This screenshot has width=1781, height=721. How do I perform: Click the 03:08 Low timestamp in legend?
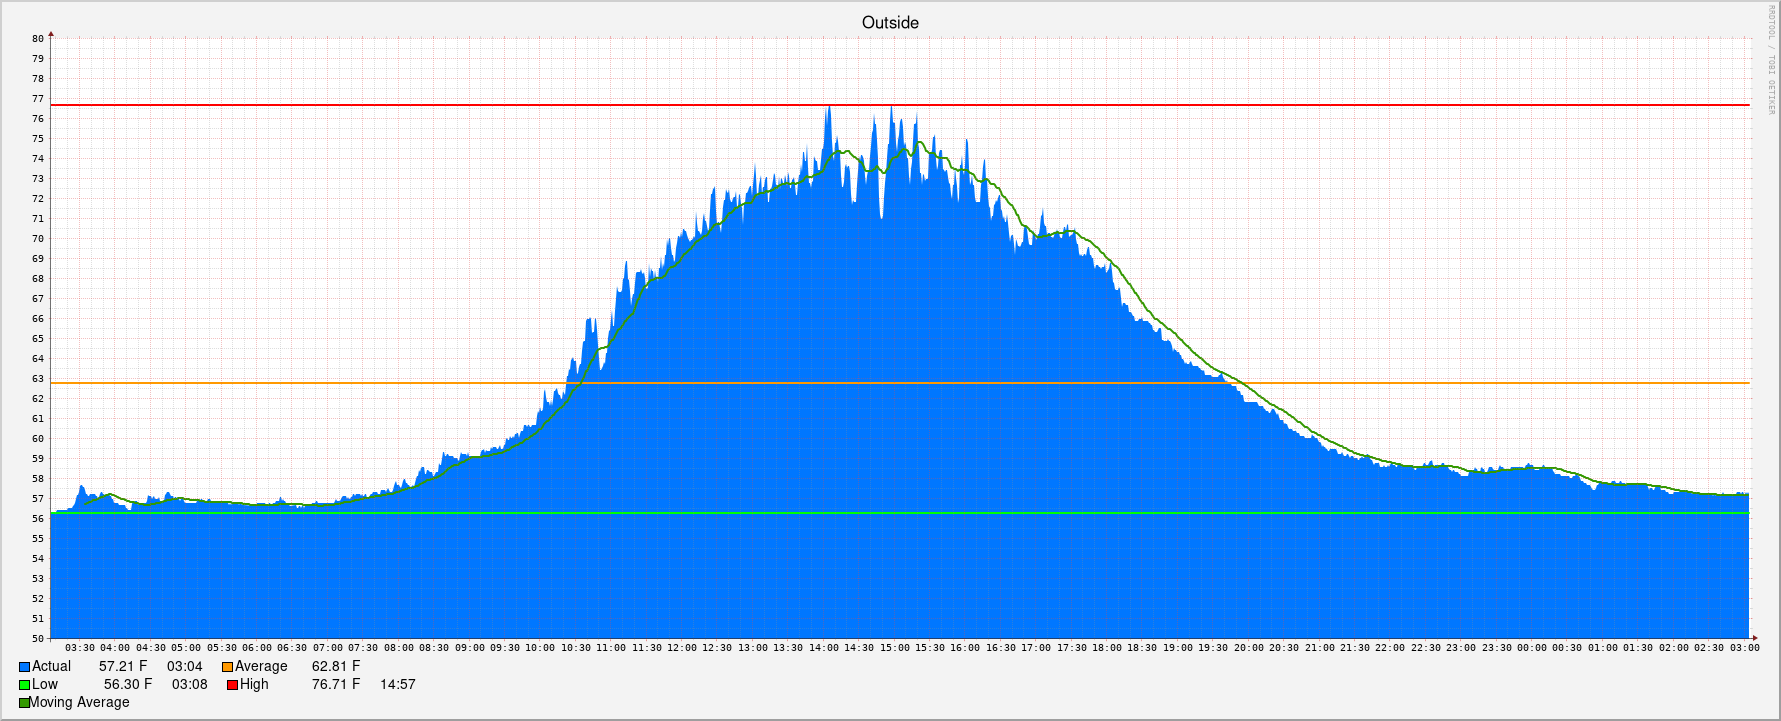pos(189,685)
